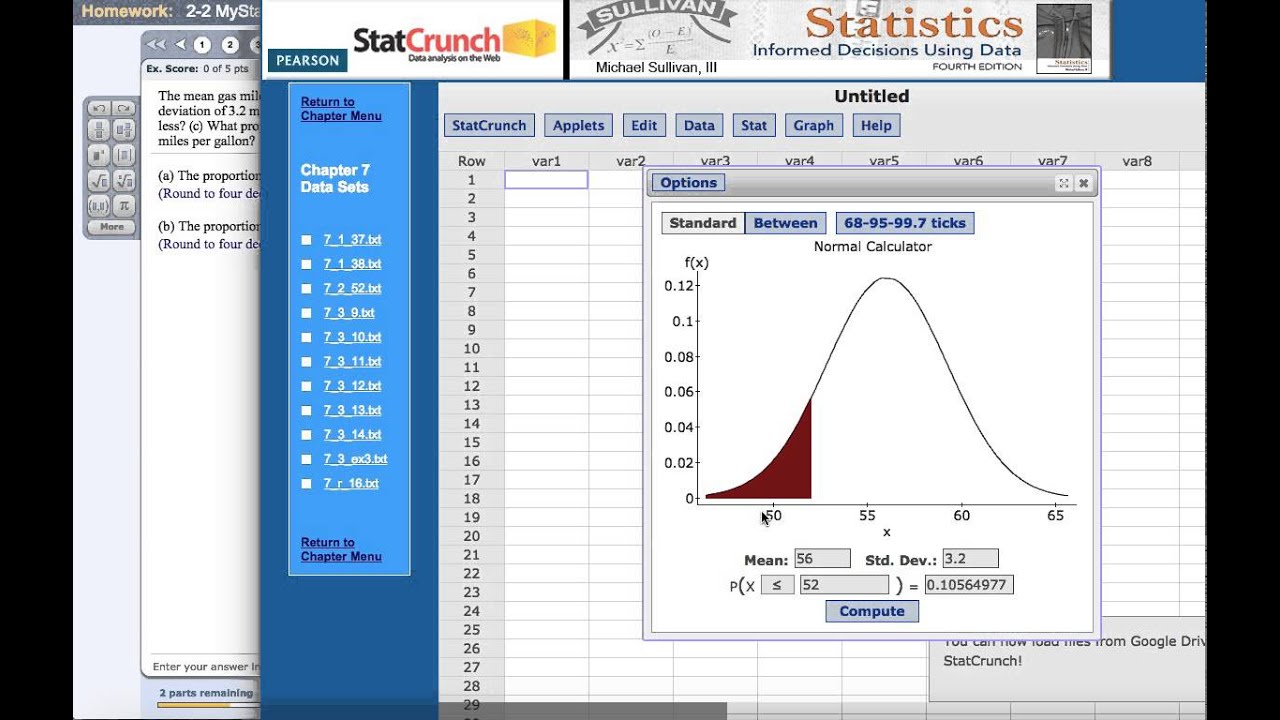Insert a fraction template from math palette

[x=99, y=130]
